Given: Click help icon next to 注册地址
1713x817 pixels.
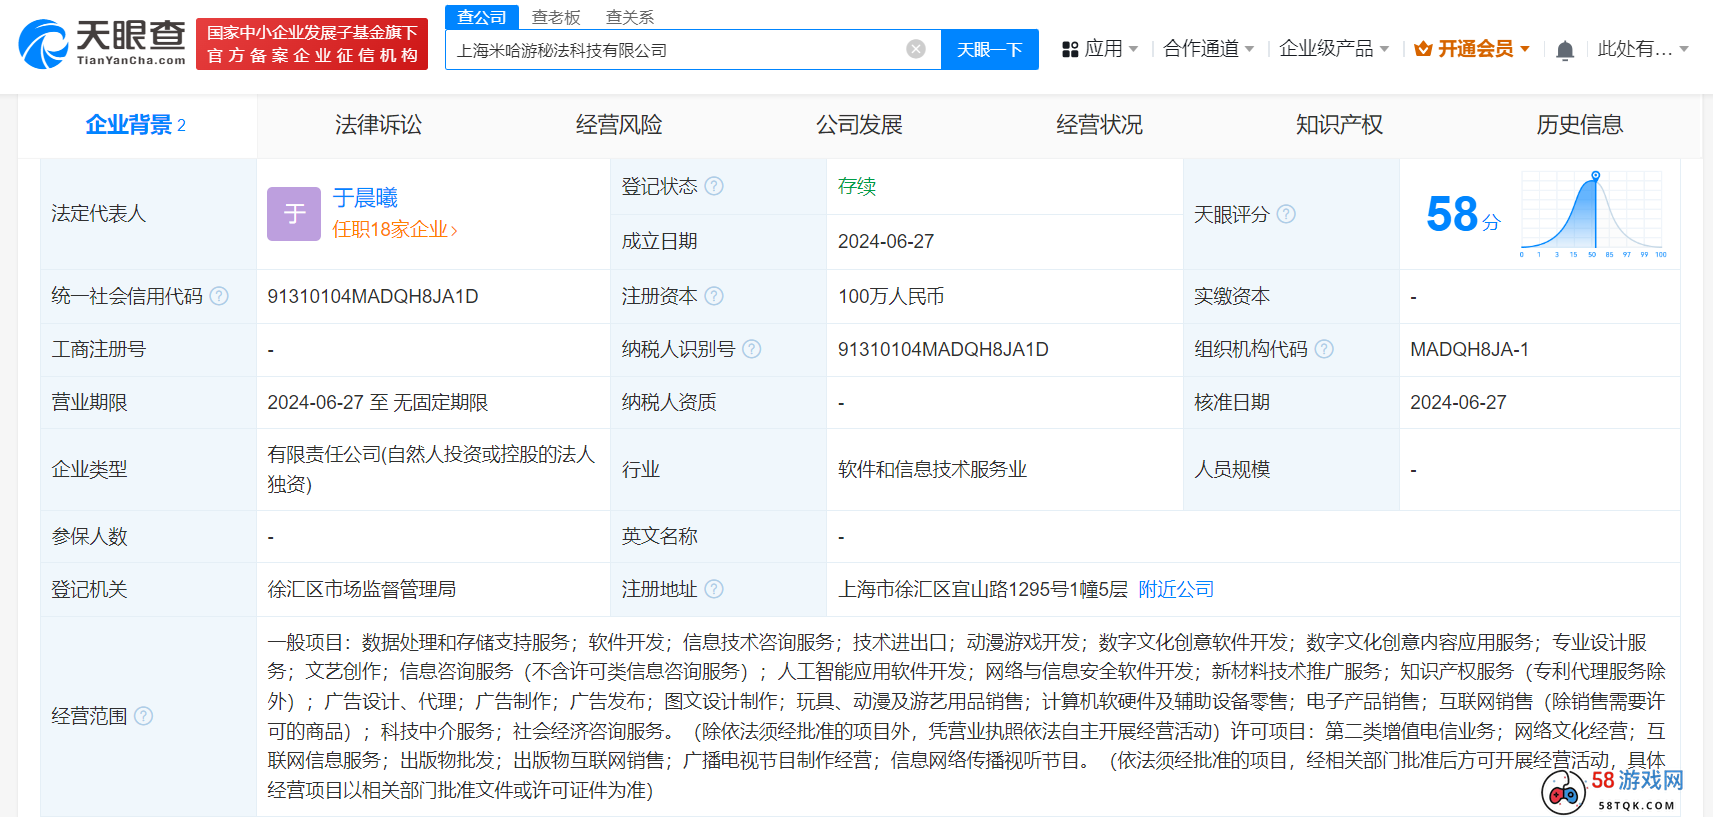Looking at the screenshot, I should point(714,589).
